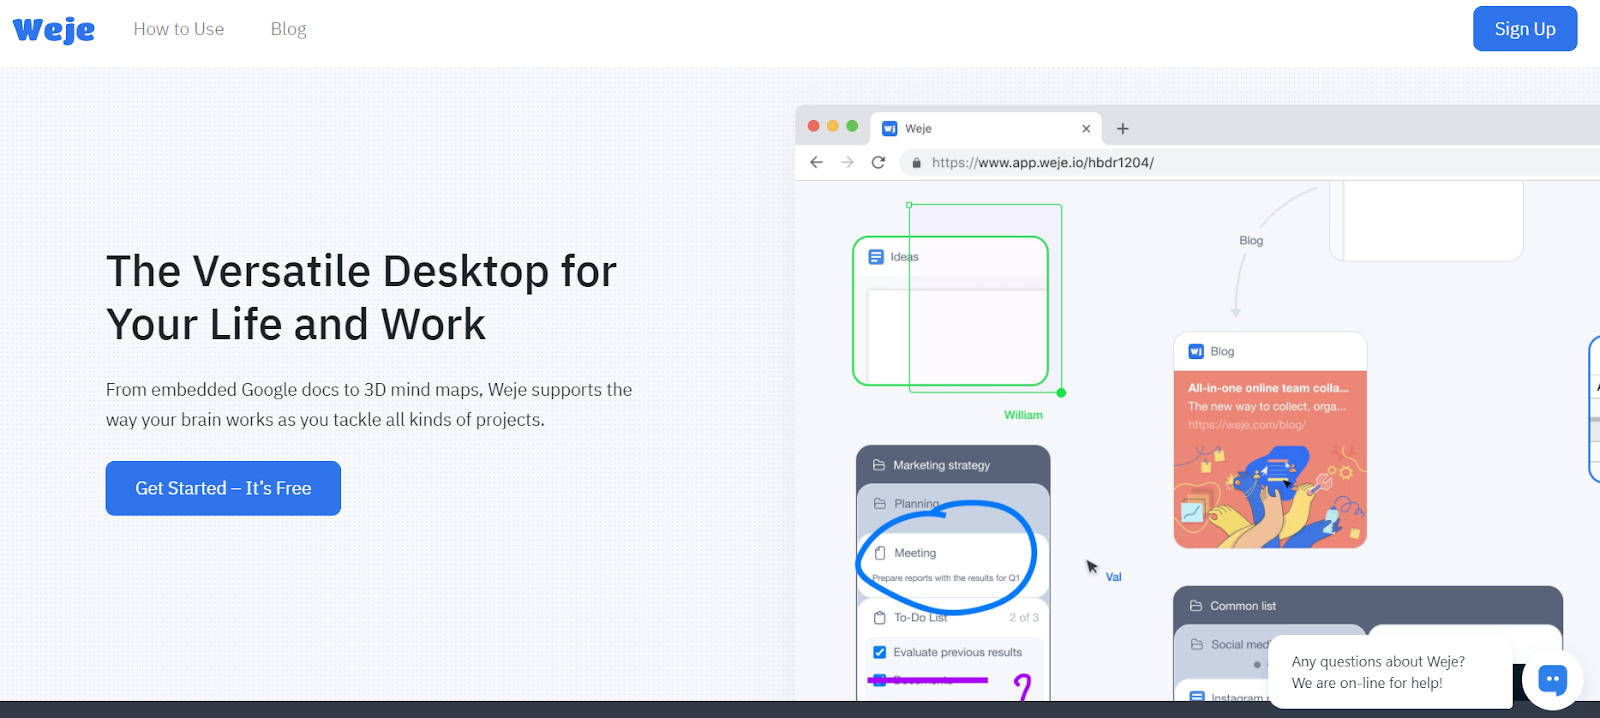Click the padlock icon in the address bar
Screen dimensions: 1600x718
point(916,162)
